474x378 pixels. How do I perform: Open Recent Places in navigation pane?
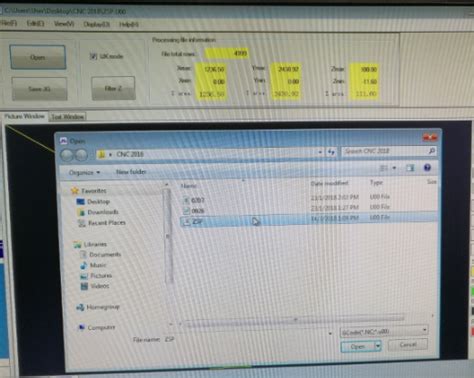click(x=102, y=223)
